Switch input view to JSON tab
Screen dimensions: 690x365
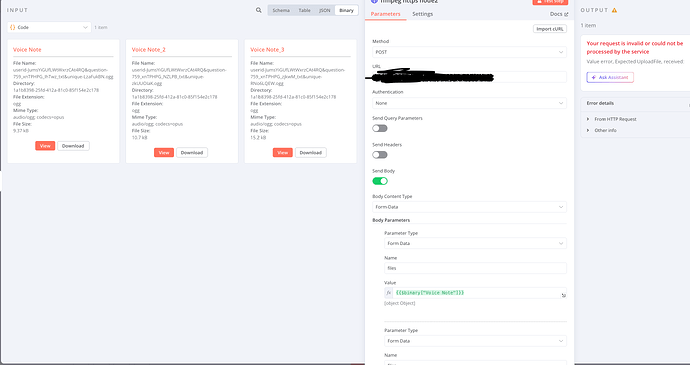coord(325,10)
